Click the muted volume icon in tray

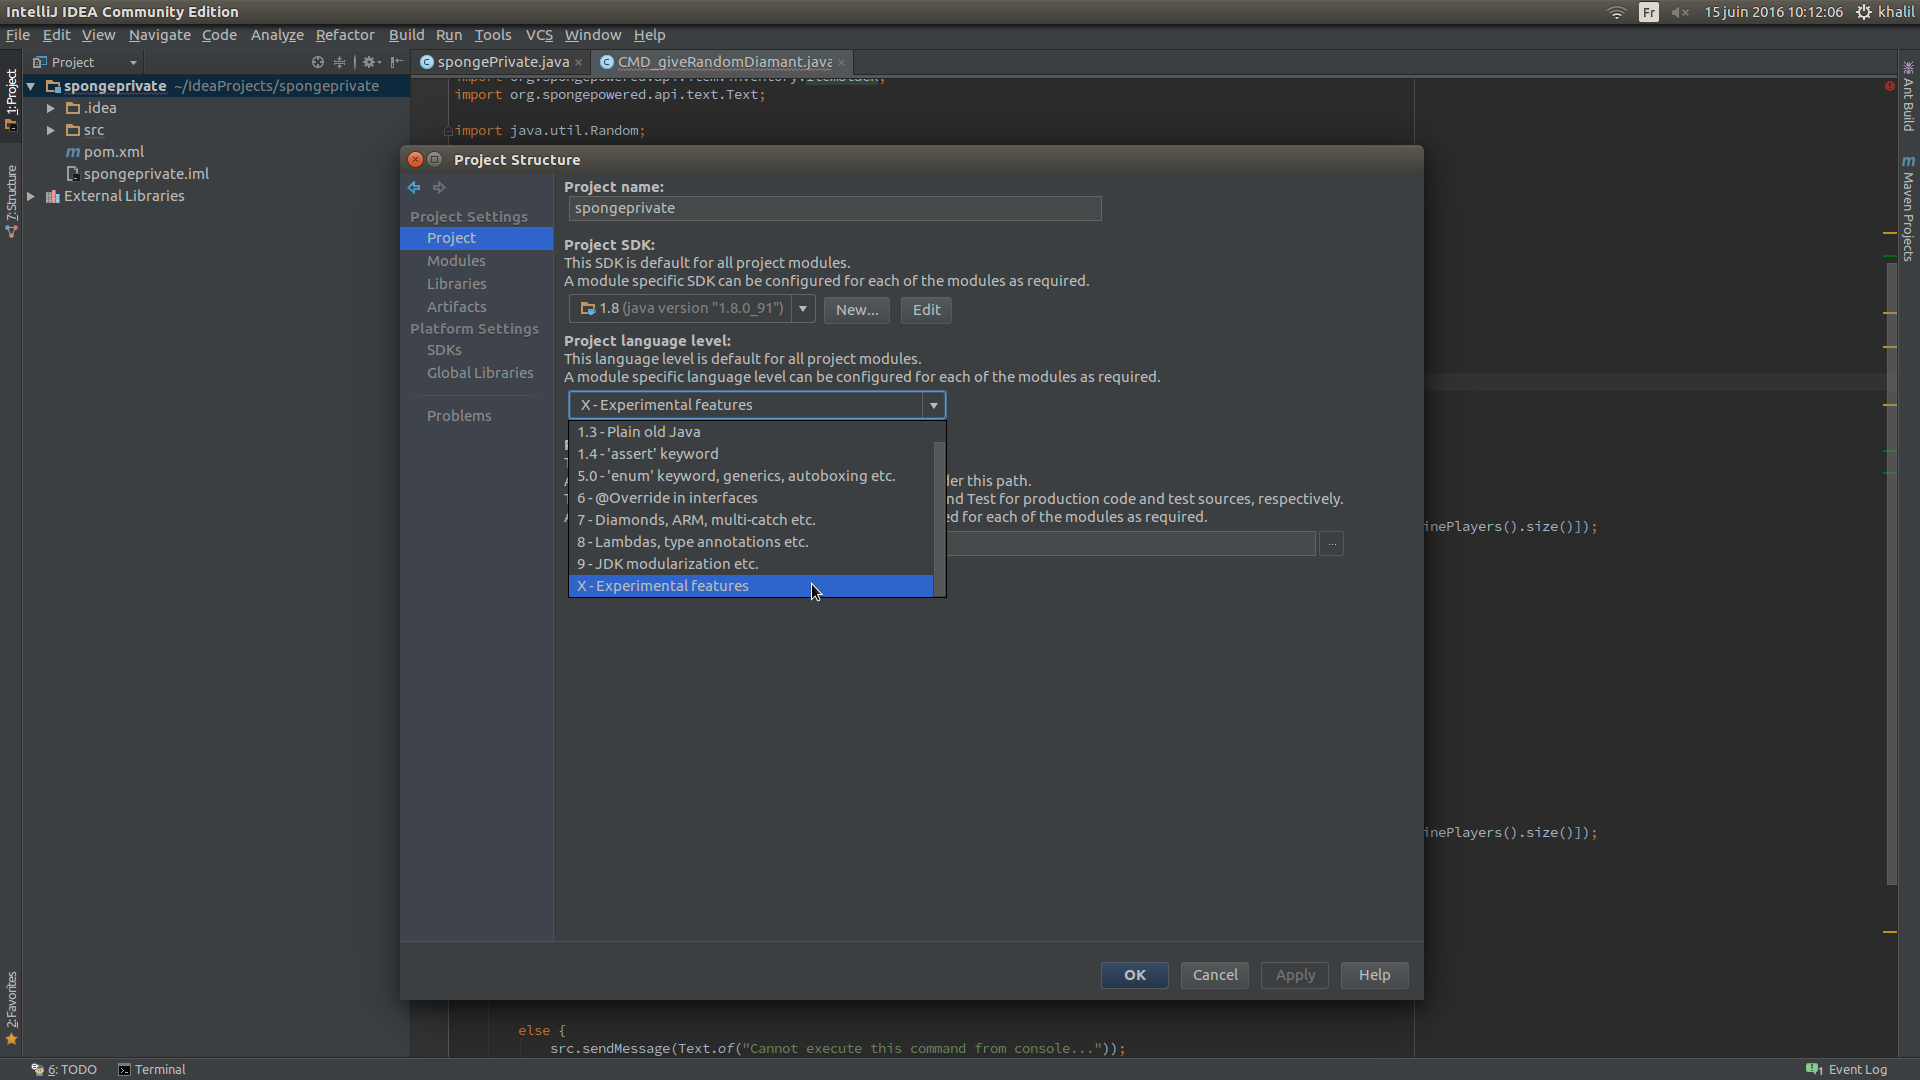click(1680, 12)
